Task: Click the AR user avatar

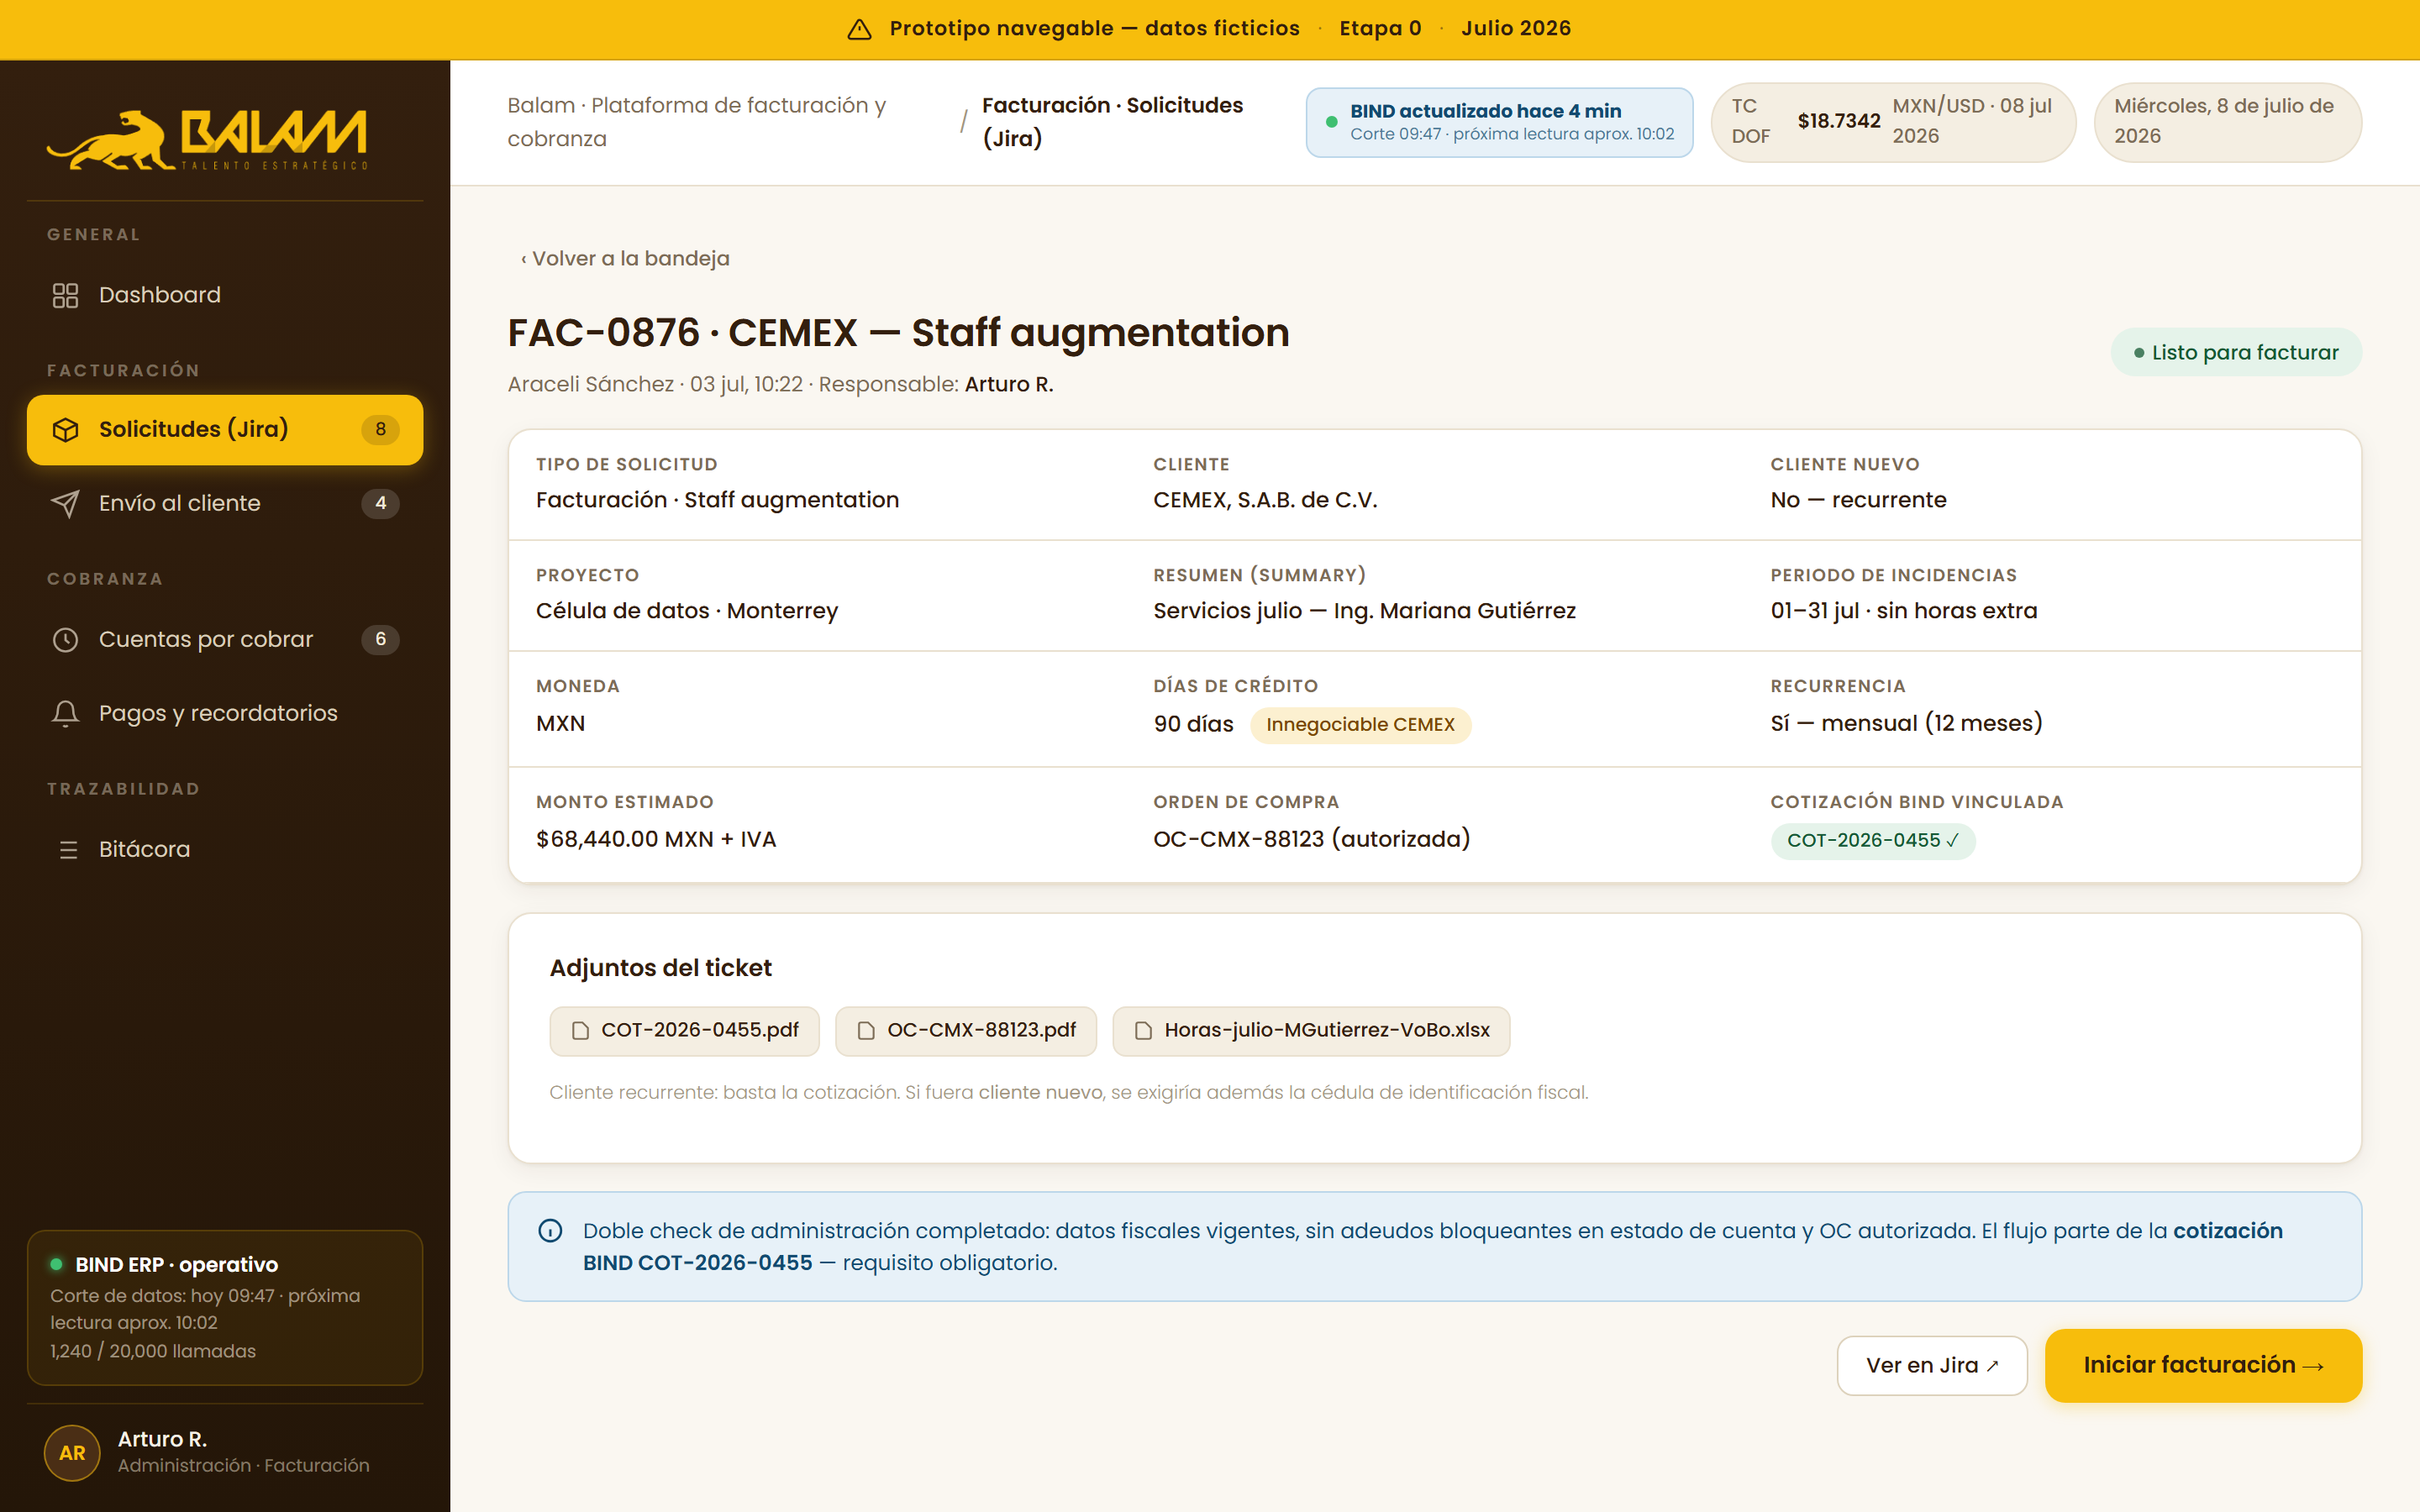Action: click(x=72, y=1453)
